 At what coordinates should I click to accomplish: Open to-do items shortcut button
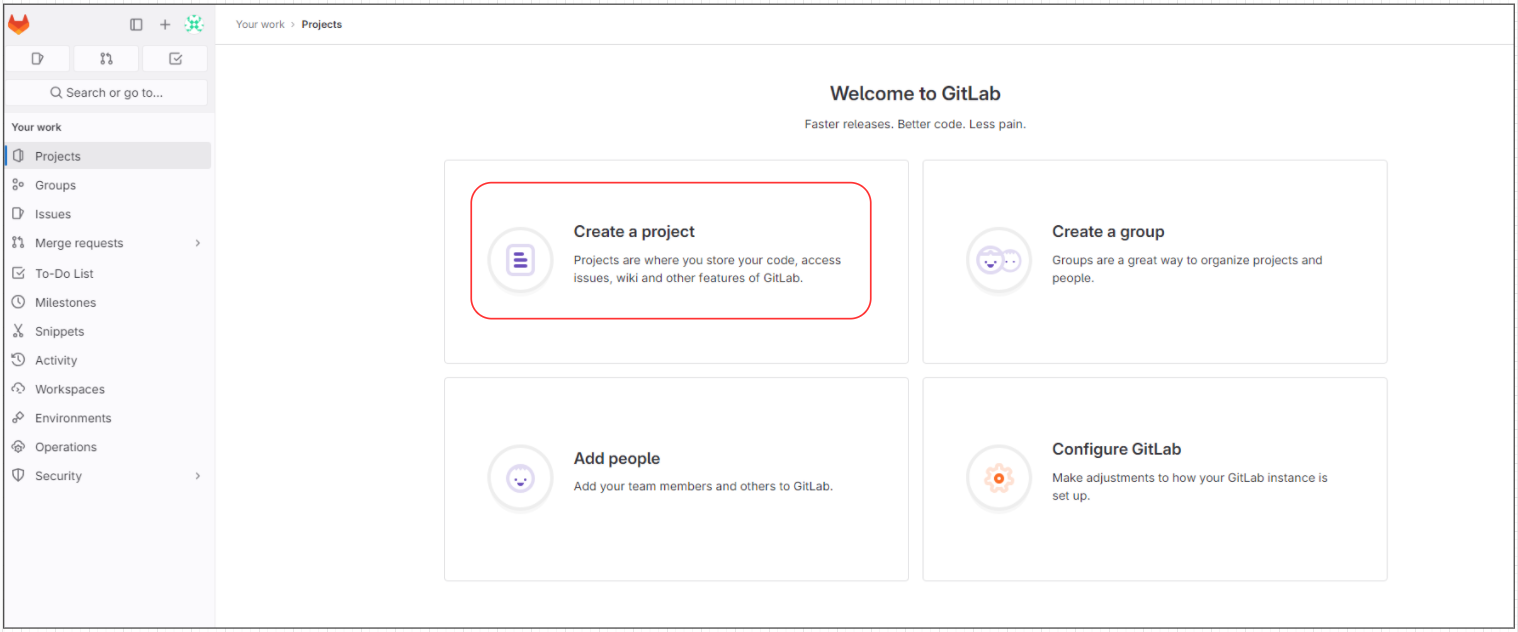pos(175,59)
